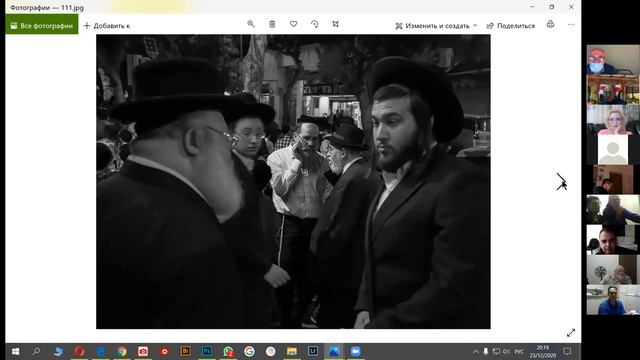Screen dimensions: 640x360
Task: Select Zoom participant with blonde hair
Action: tap(613, 120)
